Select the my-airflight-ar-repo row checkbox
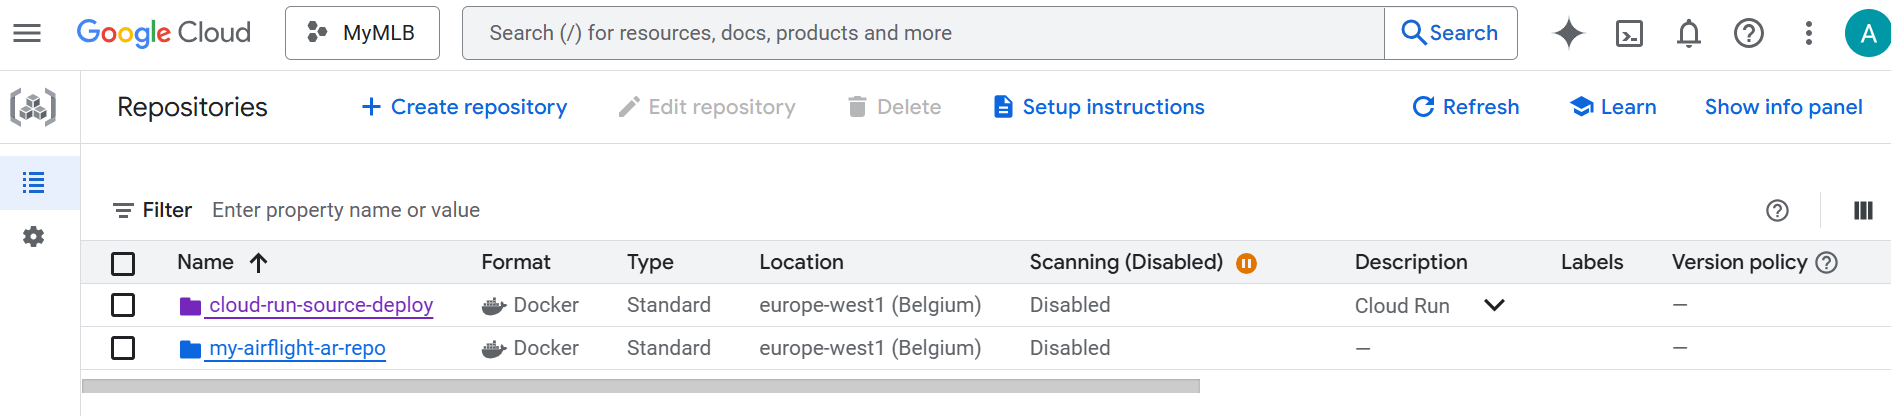The width and height of the screenshot is (1891, 416). 123,348
